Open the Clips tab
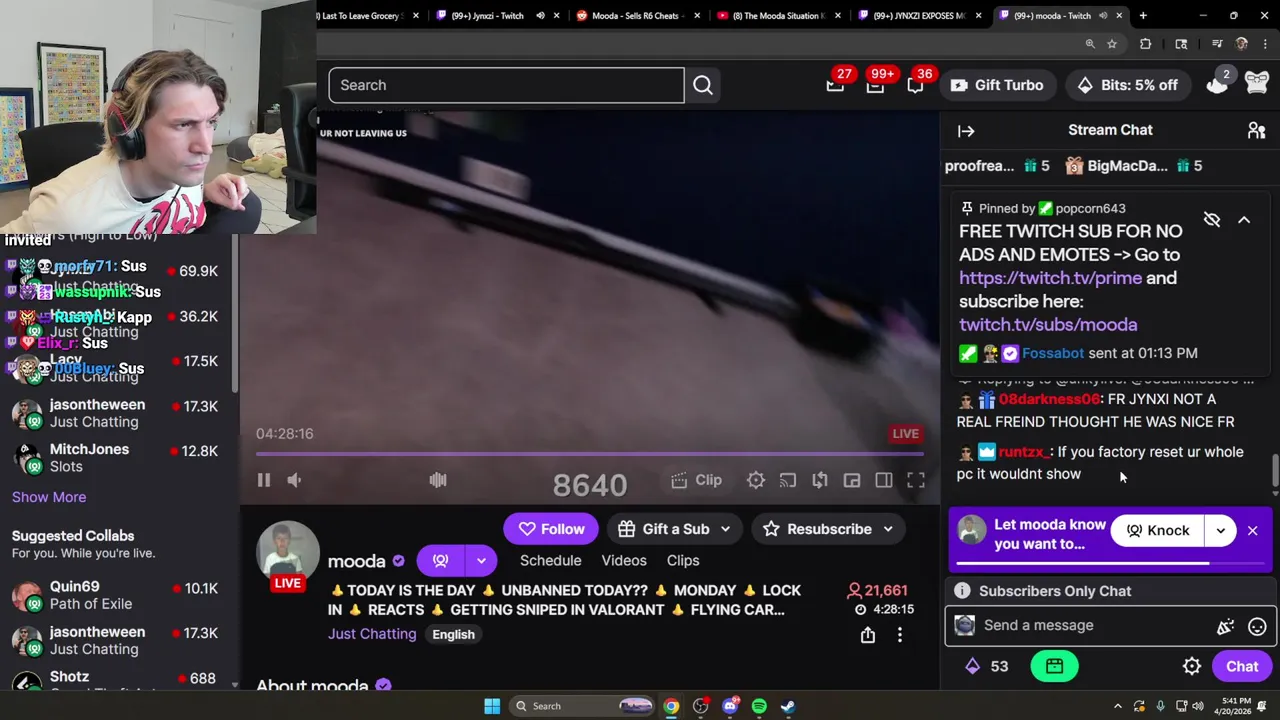The width and height of the screenshot is (1280, 720). [683, 561]
